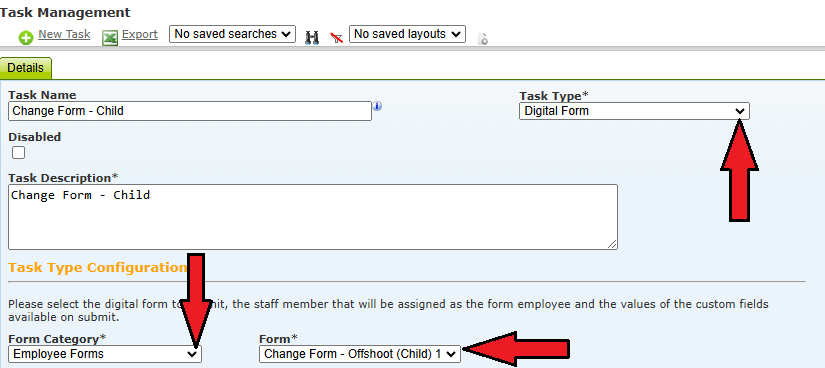This screenshot has width=825, height=368.
Task: Click the Task Type Configuration section heading
Action: (97, 267)
